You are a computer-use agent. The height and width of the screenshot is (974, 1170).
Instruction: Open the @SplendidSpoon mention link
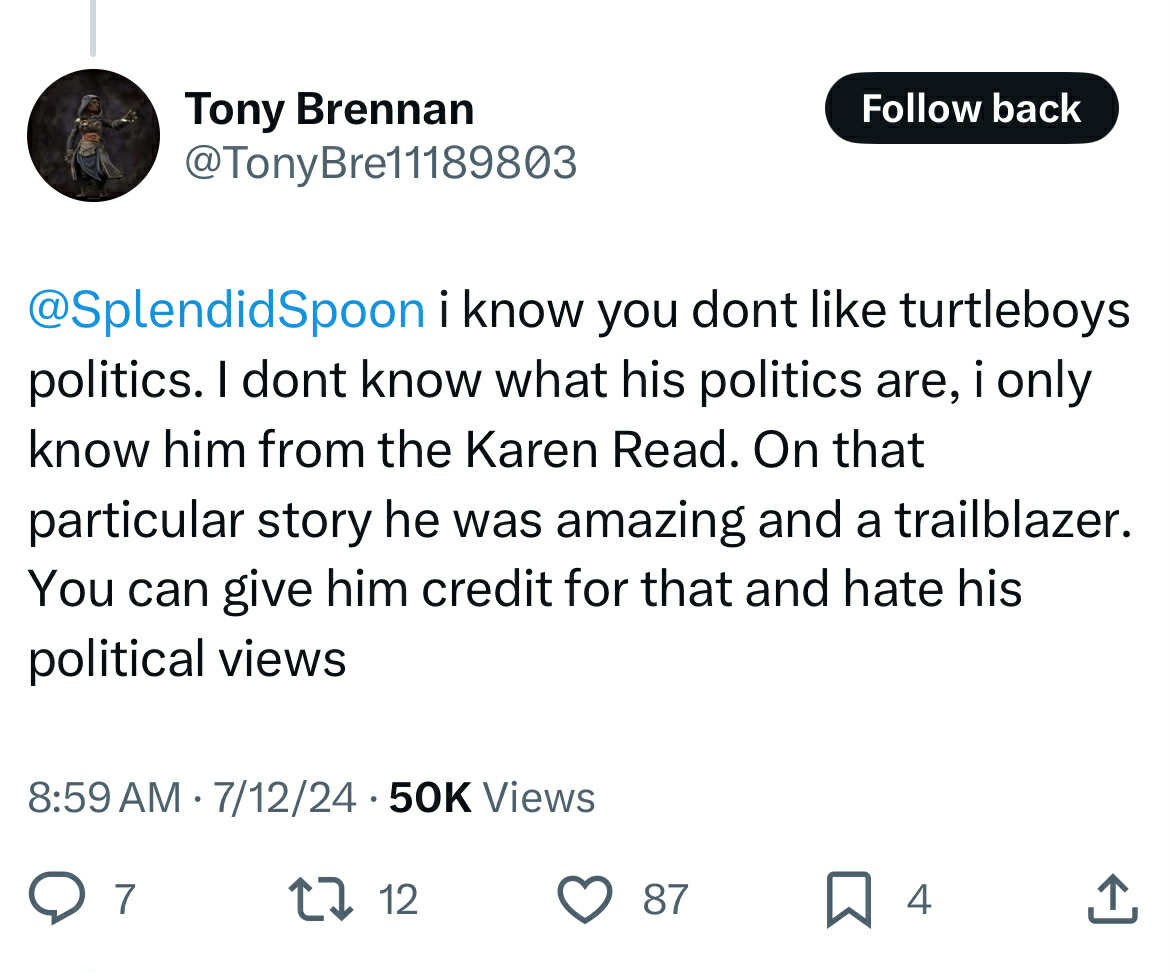226,310
